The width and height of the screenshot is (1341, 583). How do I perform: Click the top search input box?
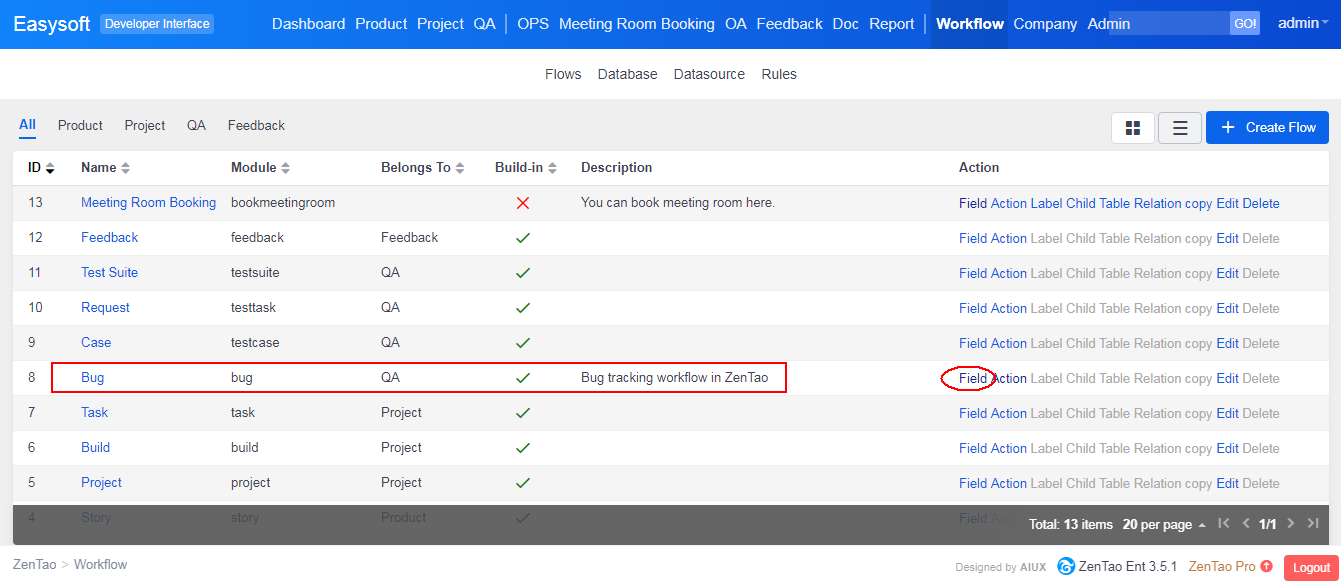click(1180, 24)
